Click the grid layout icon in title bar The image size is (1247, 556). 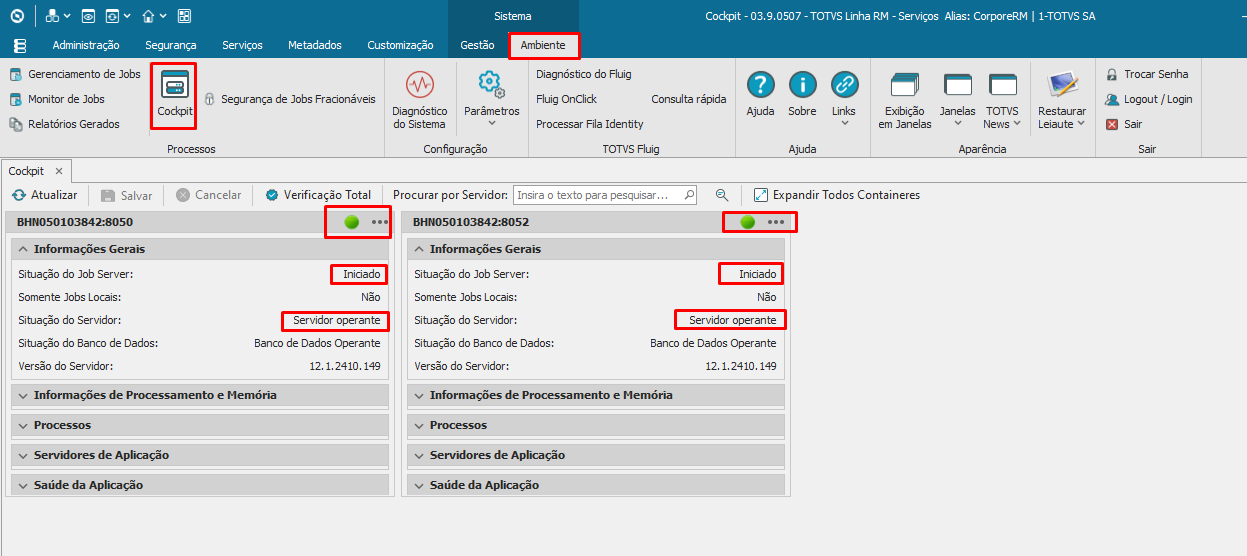[x=184, y=16]
